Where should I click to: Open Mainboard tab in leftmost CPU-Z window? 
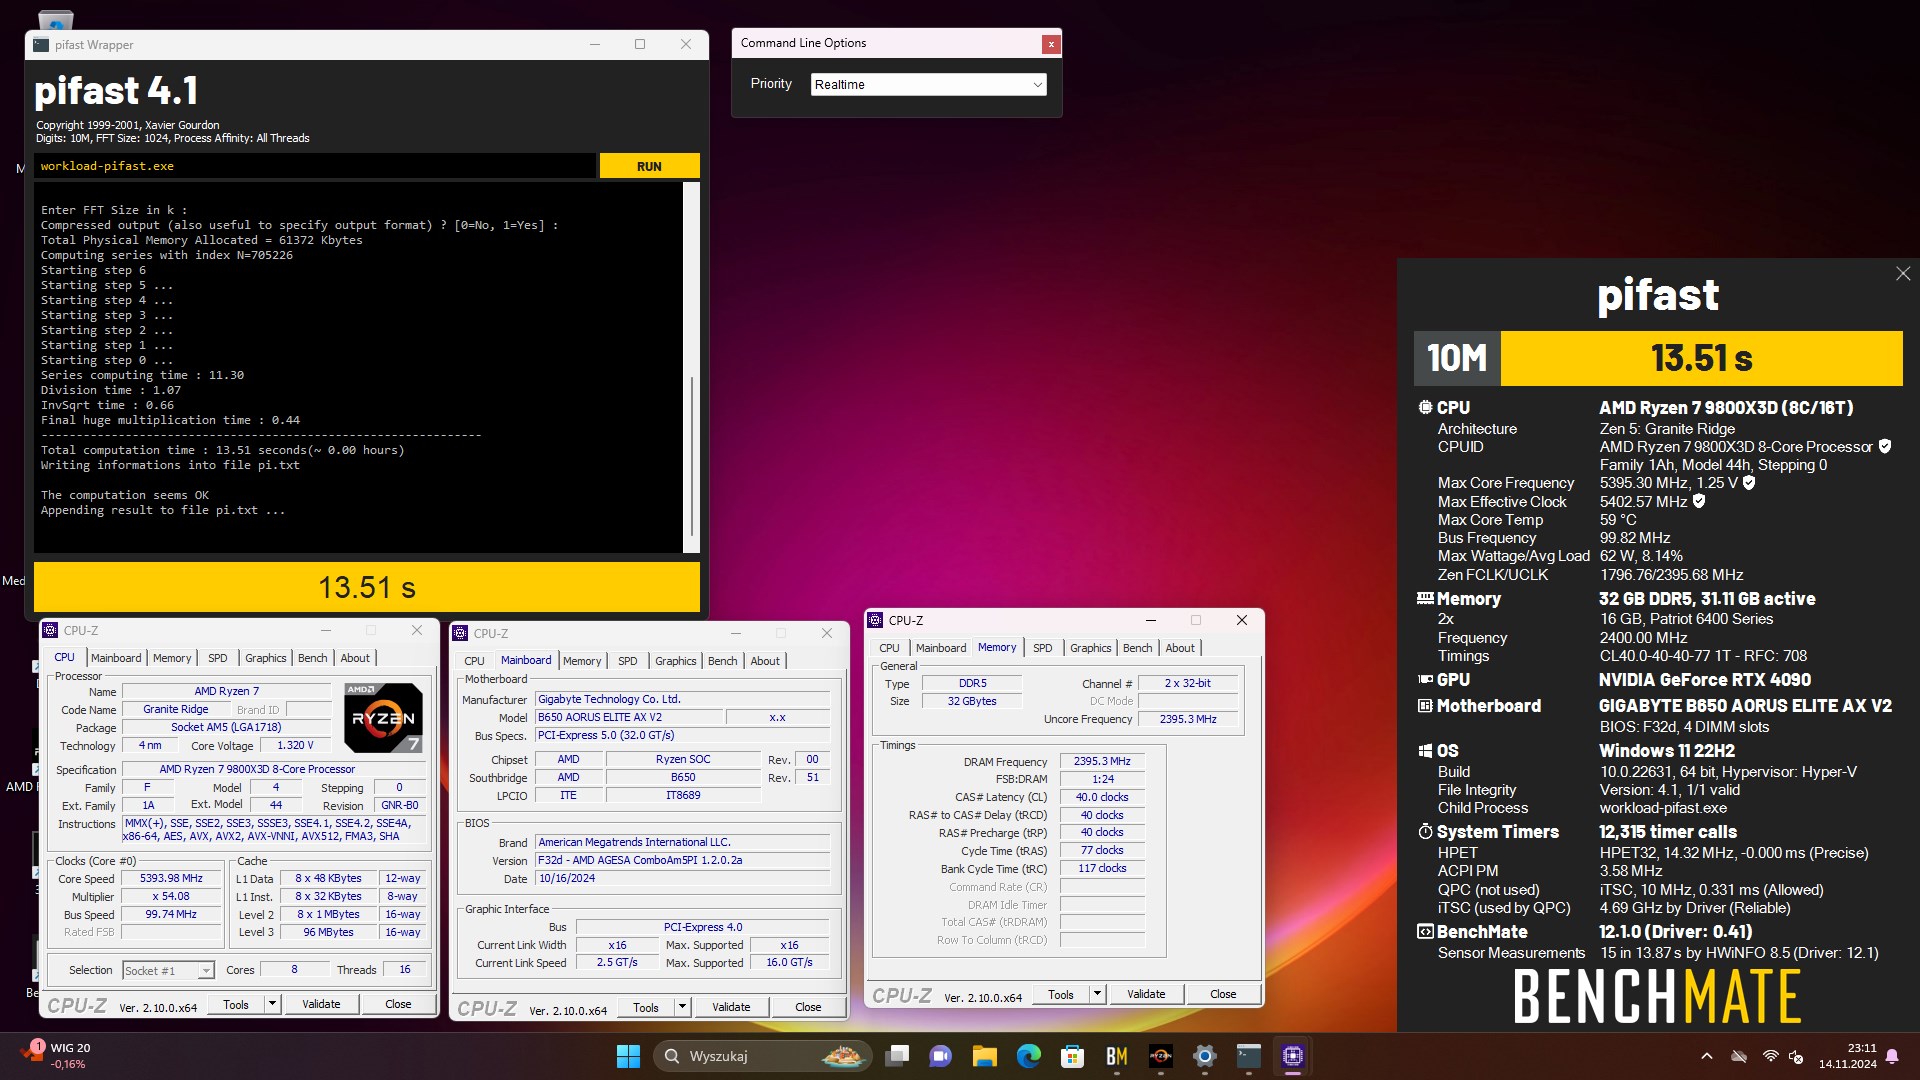coord(116,659)
